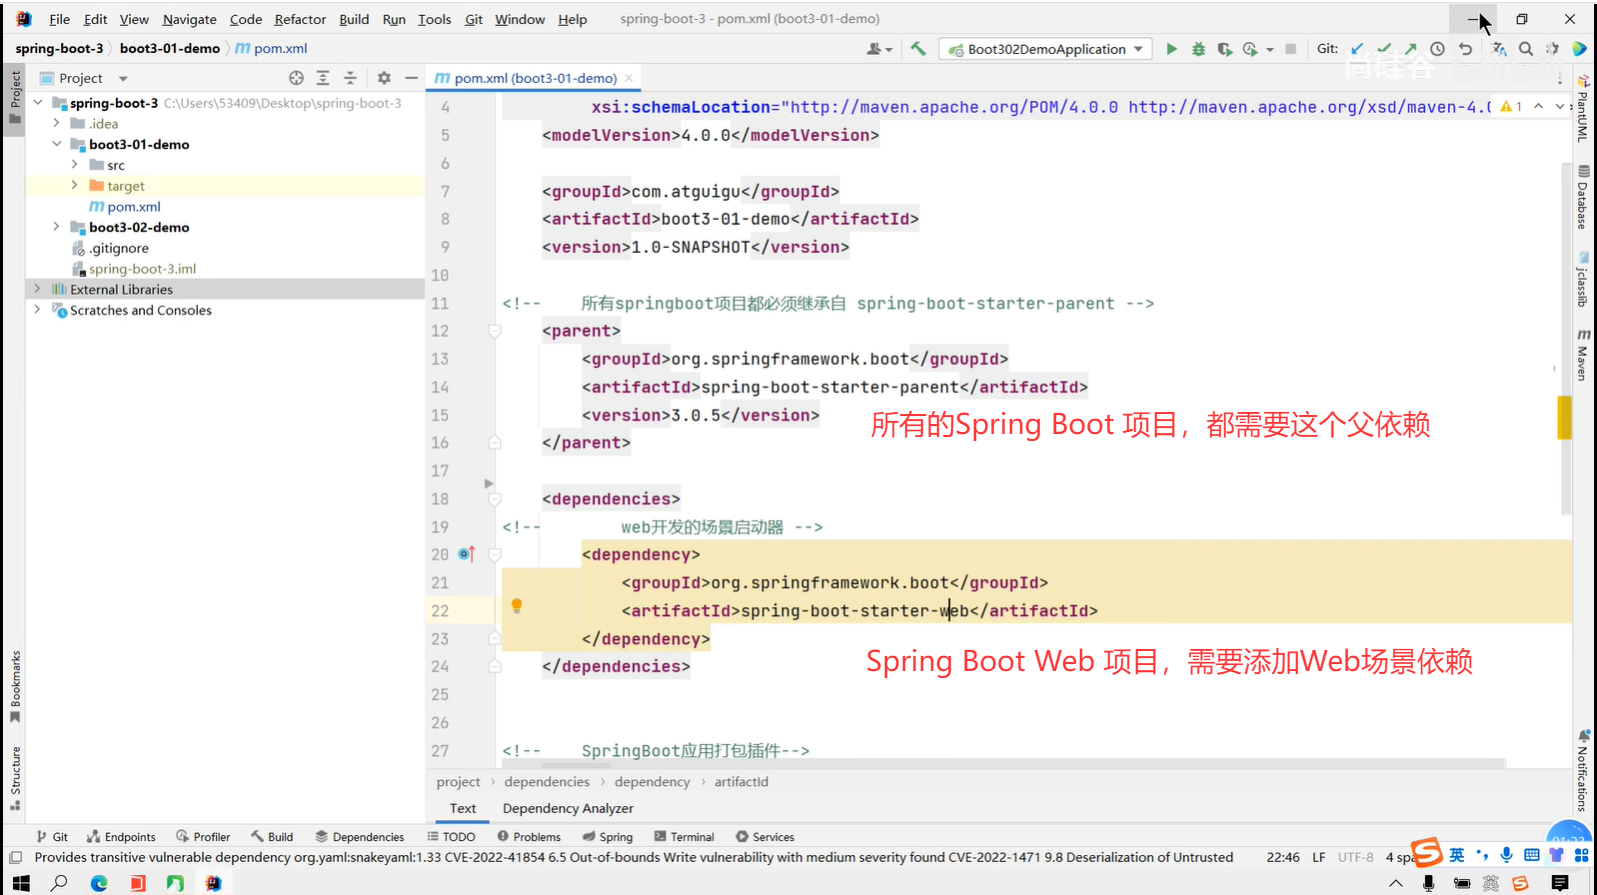This screenshot has width=1597, height=895.
Task: Go to next highlighted error down arrow
Action: (x=1560, y=106)
